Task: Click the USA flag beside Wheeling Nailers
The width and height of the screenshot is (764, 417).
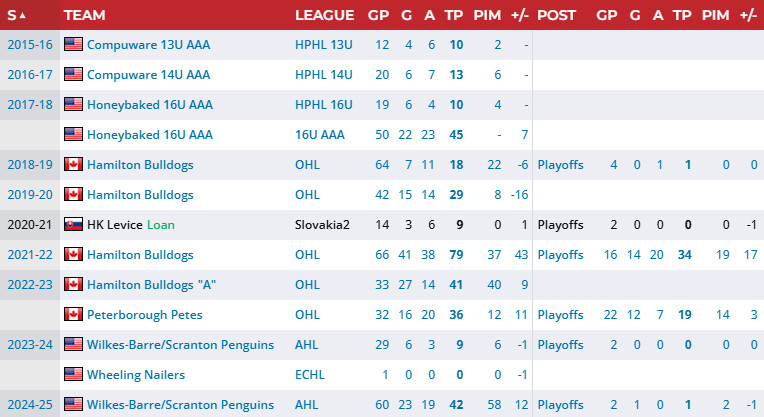Action: point(73,375)
